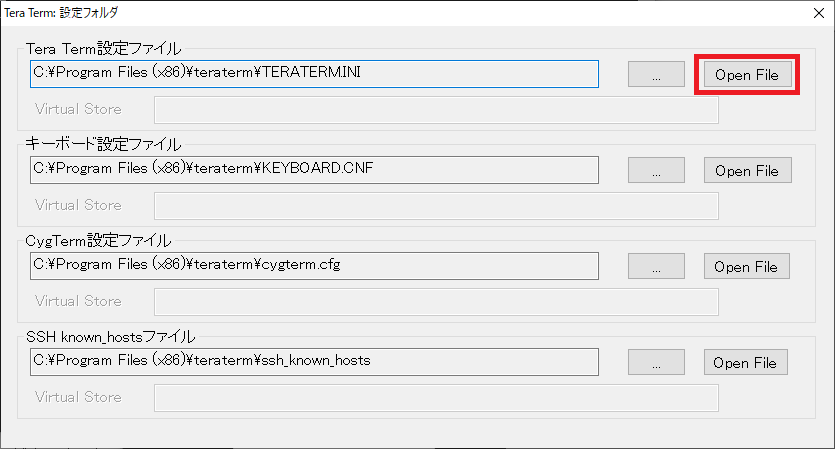Image resolution: width=835 pixels, height=449 pixels.
Task: Open the ssh_known_hosts file
Action: pos(746,363)
